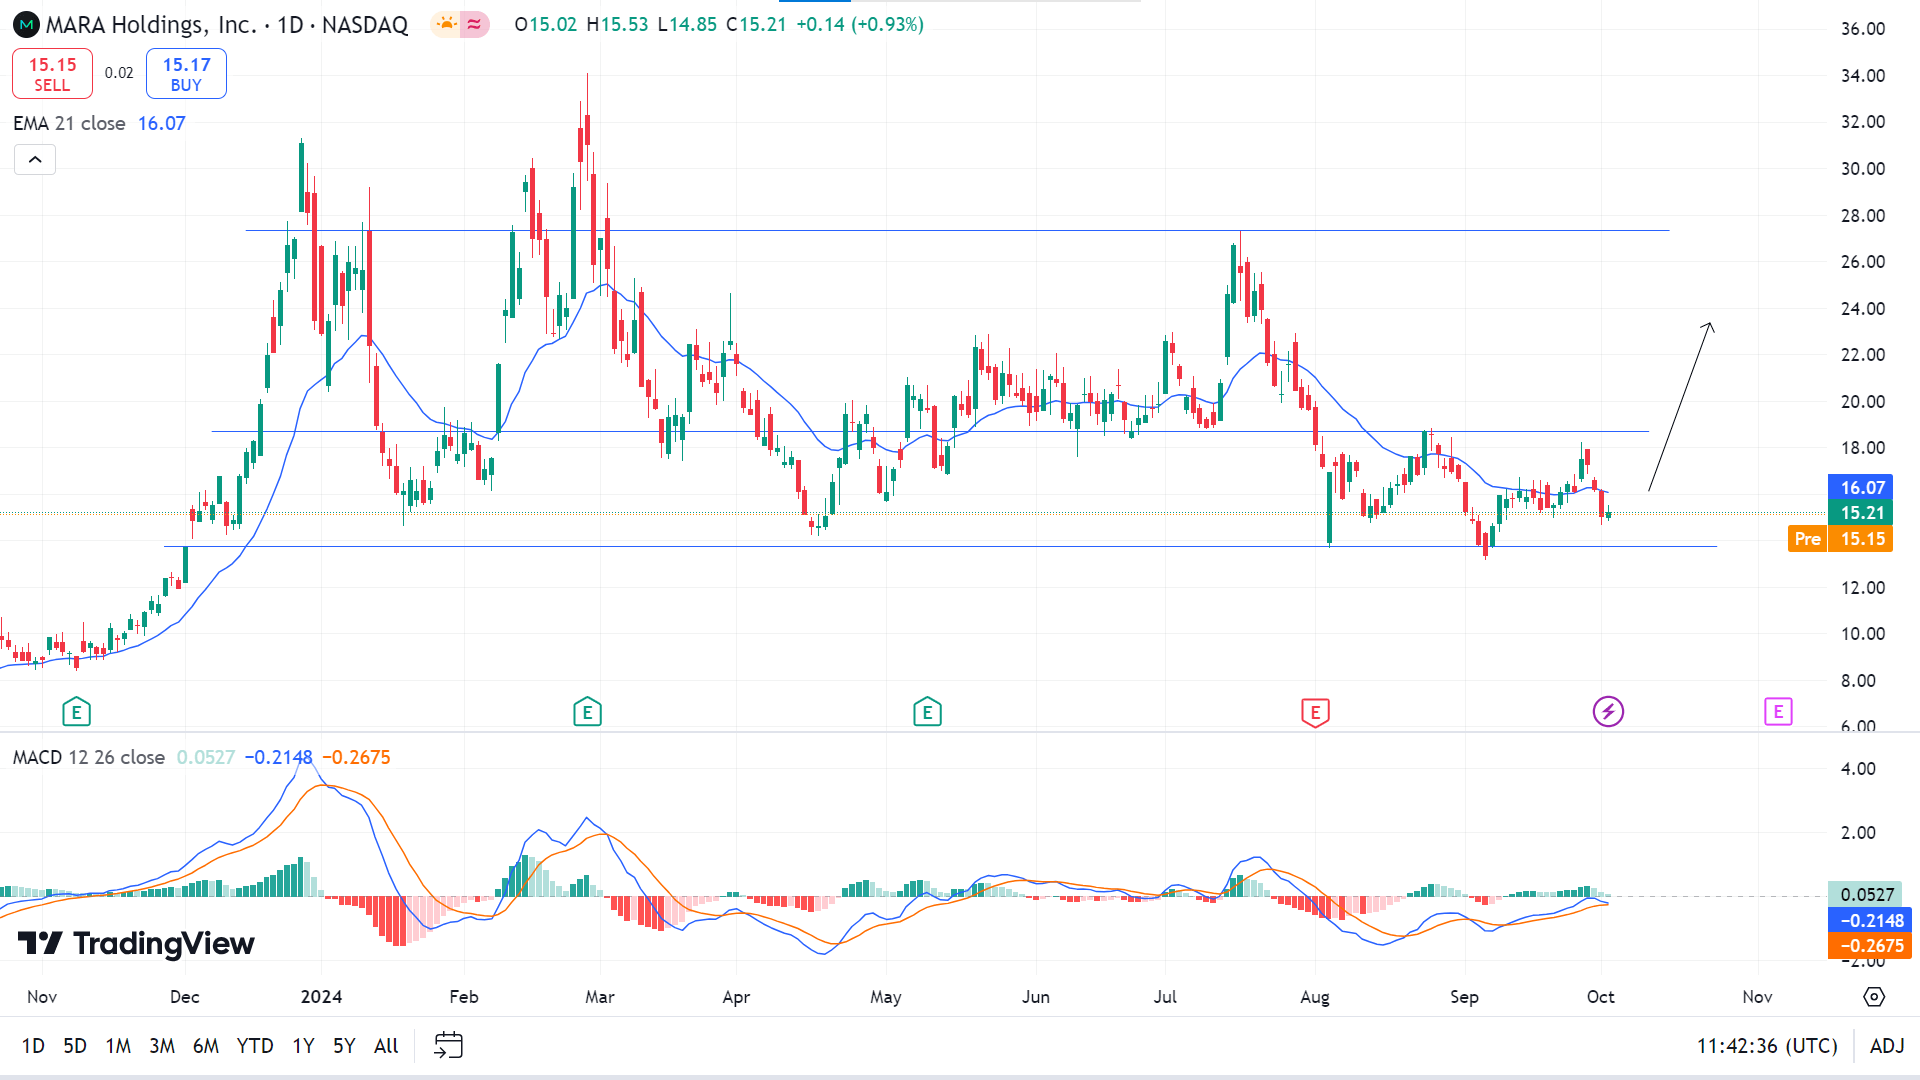This screenshot has height=1080, width=1920.
Task: Click the open value O15.02 in header
Action: point(546,24)
